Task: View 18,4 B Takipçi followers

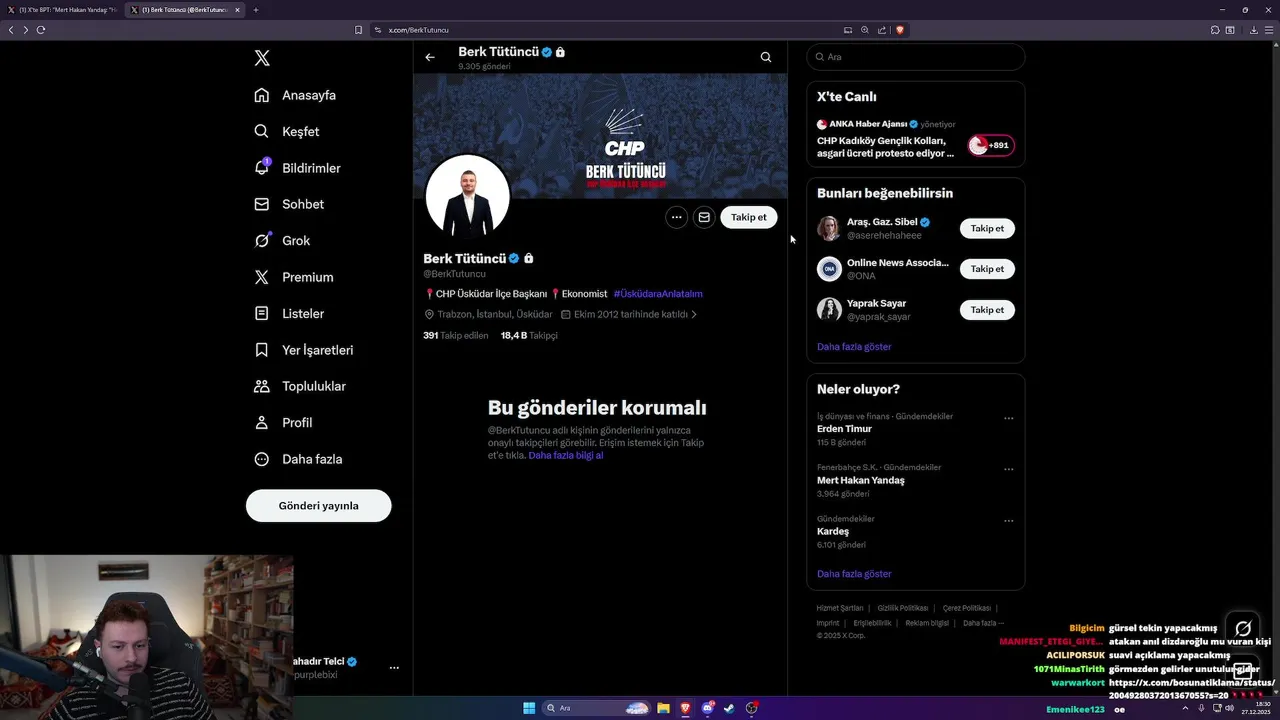Action: (x=529, y=335)
